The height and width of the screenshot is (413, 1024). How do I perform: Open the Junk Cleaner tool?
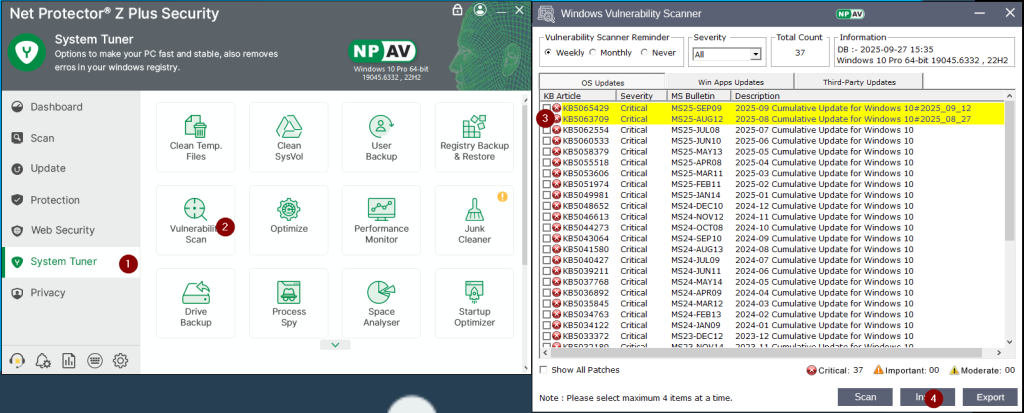point(474,221)
